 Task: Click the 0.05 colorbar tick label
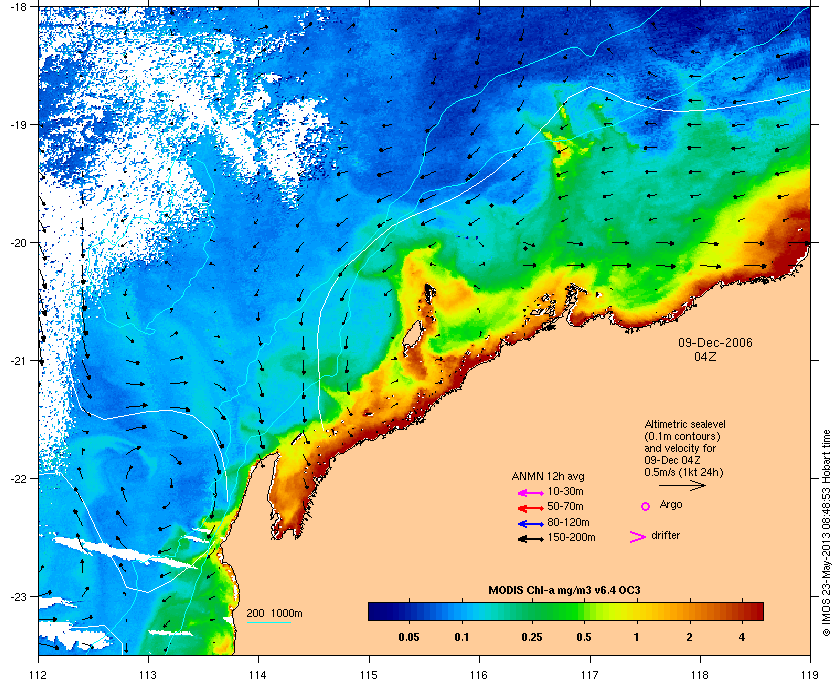point(409,638)
